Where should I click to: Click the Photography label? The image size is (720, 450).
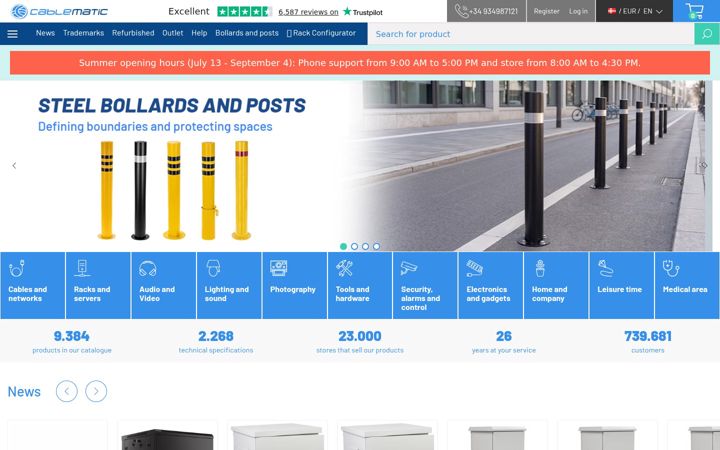click(293, 289)
